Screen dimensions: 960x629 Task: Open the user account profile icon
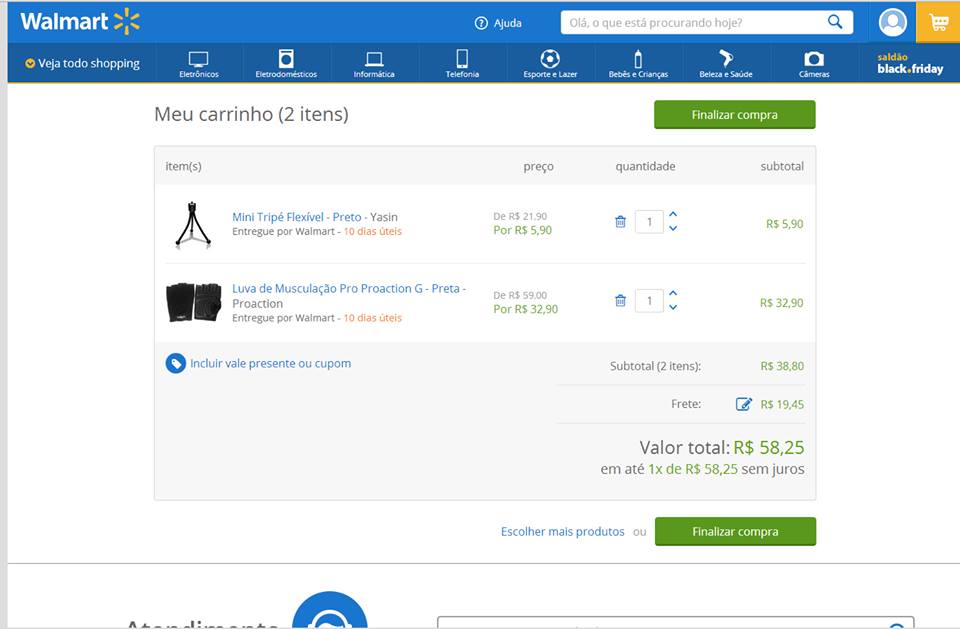point(892,22)
